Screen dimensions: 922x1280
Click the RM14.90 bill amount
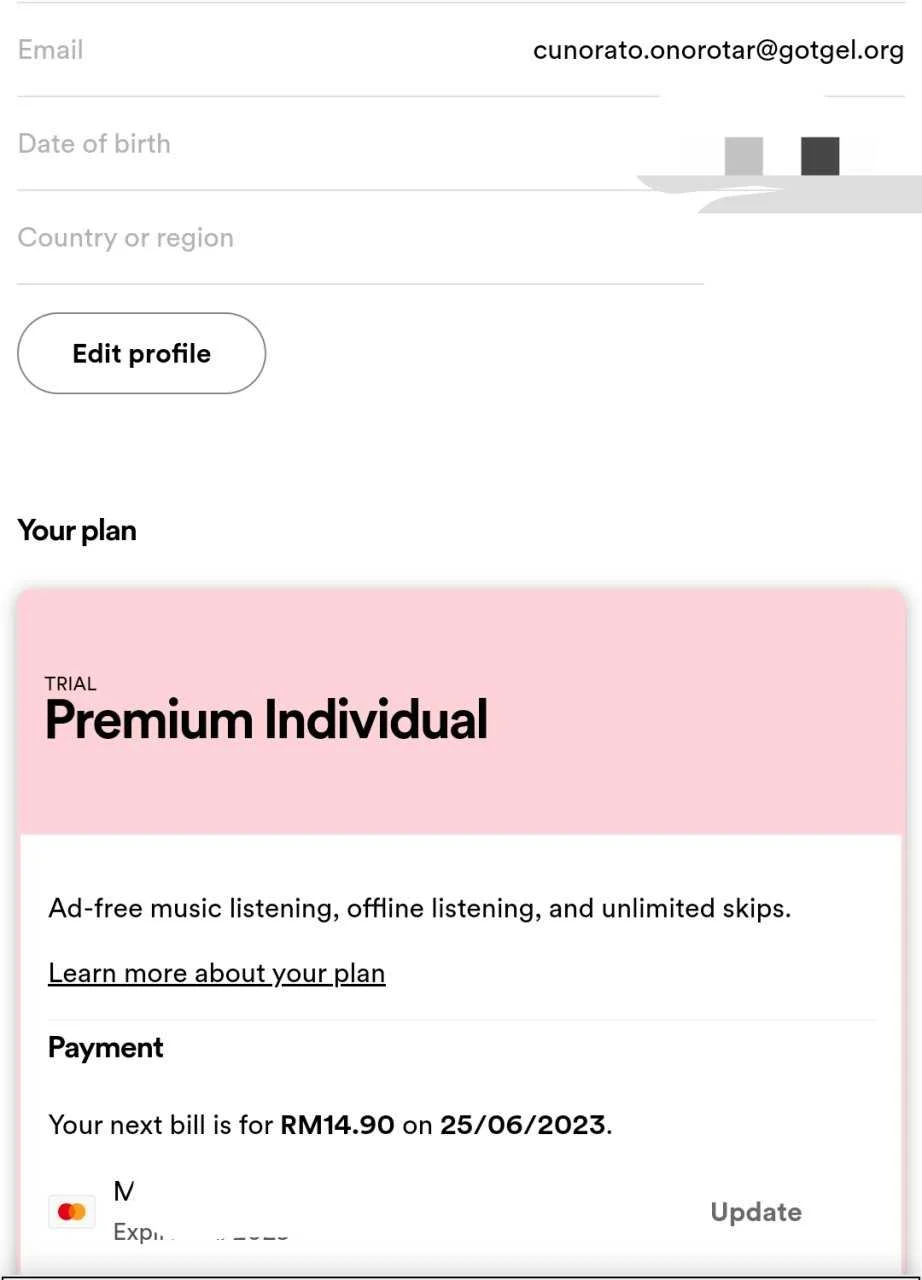[337, 1125]
